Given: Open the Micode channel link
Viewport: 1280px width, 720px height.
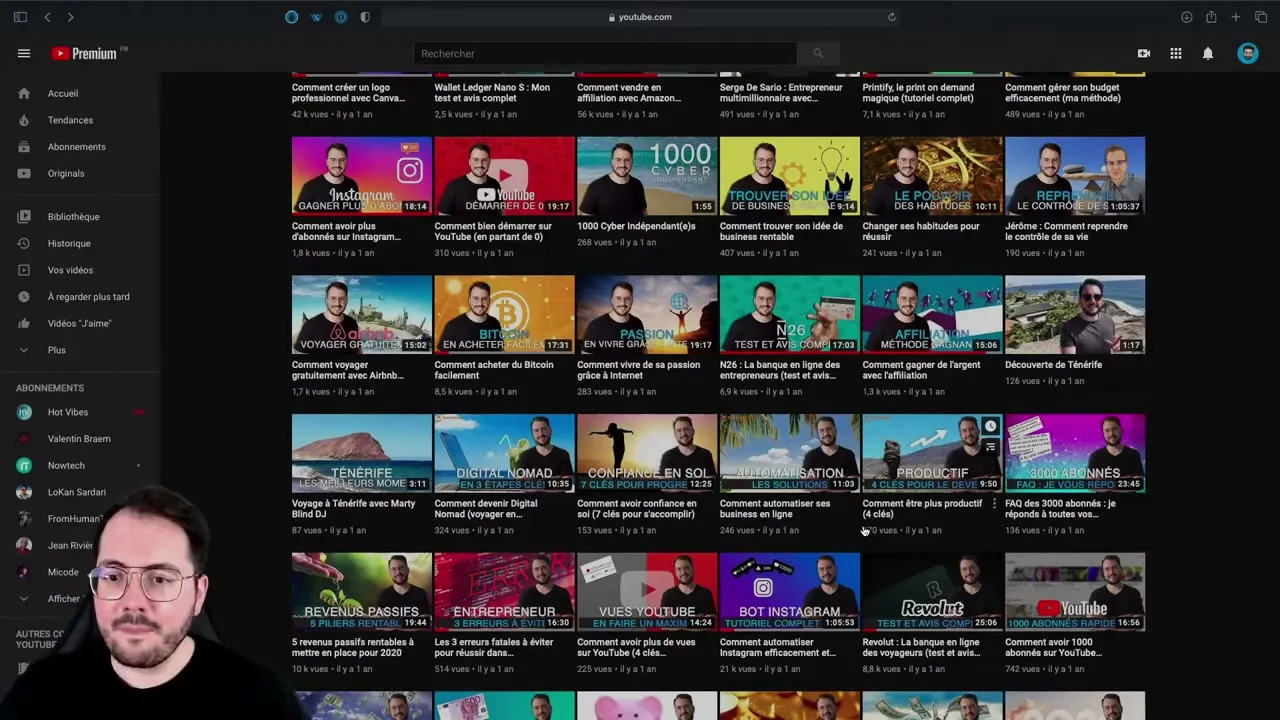Looking at the screenshot, I should 63,571.
